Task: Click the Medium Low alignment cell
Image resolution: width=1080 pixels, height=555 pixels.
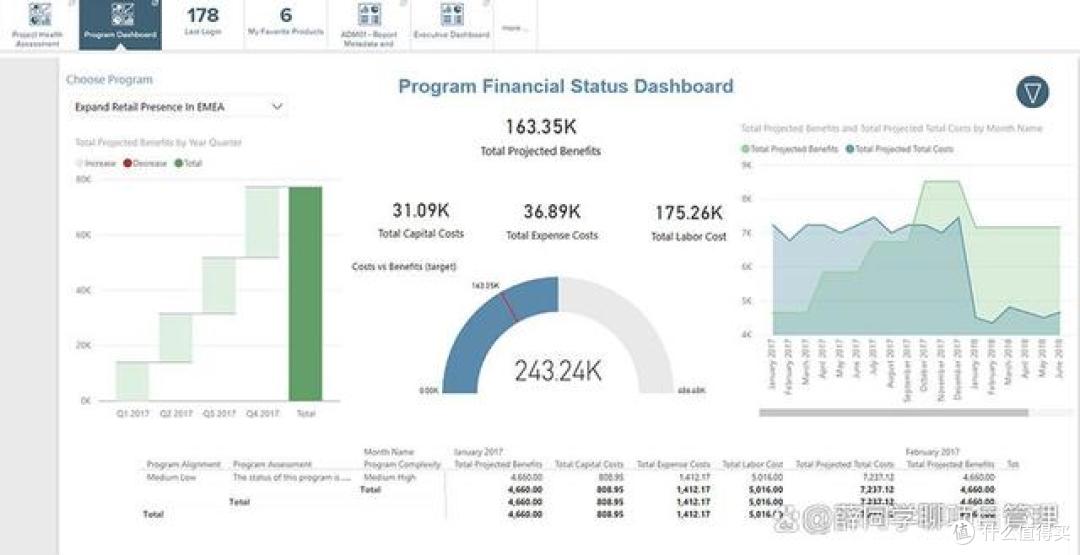Action: [x=171, y=477]
